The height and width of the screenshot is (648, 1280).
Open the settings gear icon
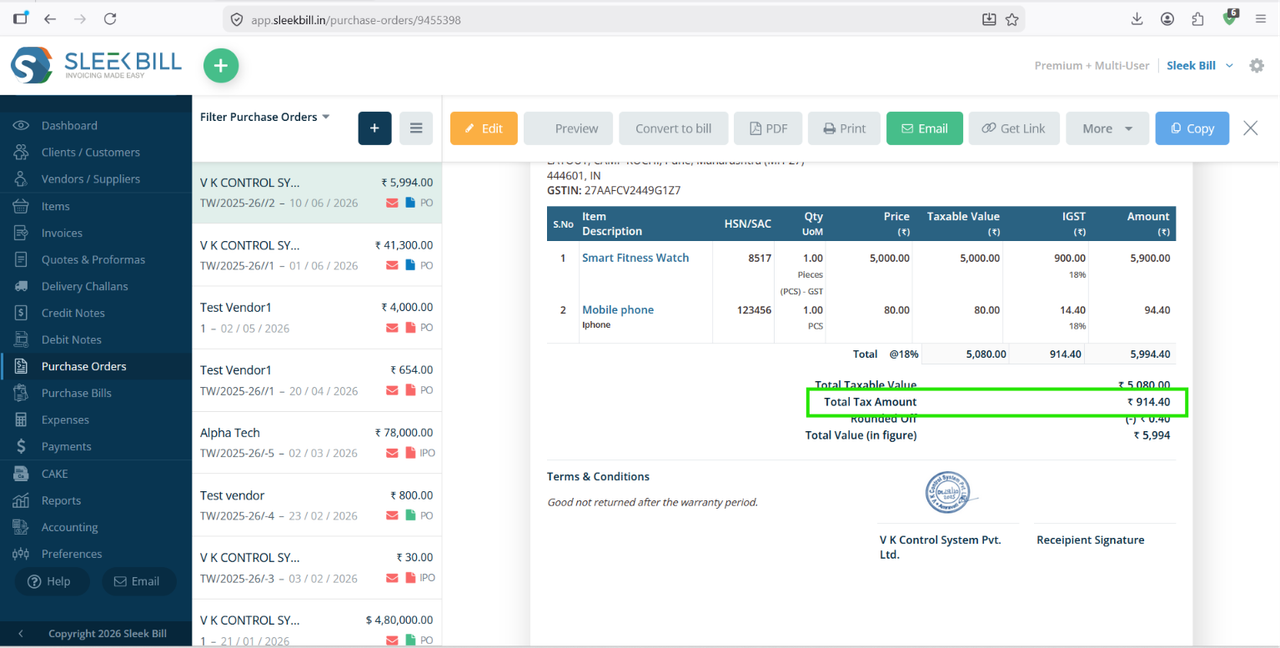tap(1257, 66)
